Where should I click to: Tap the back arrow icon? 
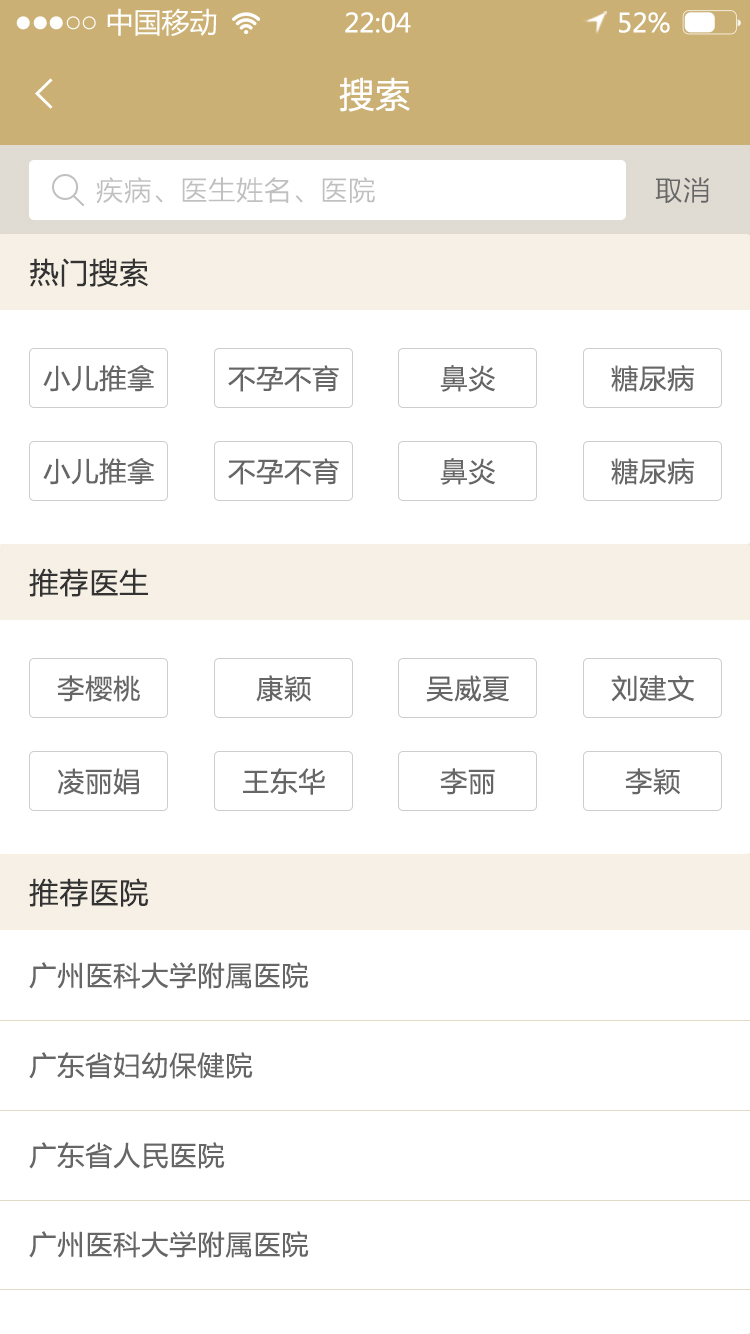click(44, 94)
